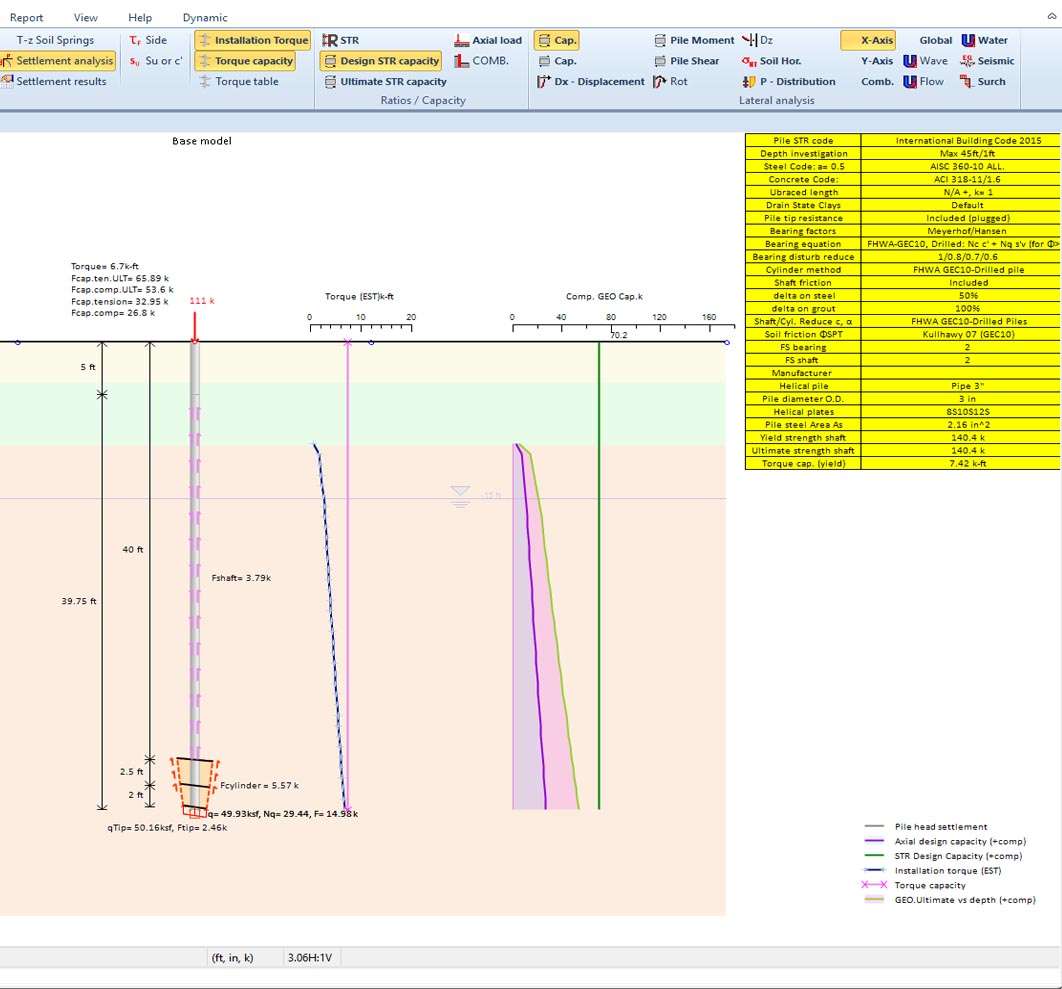Open the Dynamic menu

(205, 17)
